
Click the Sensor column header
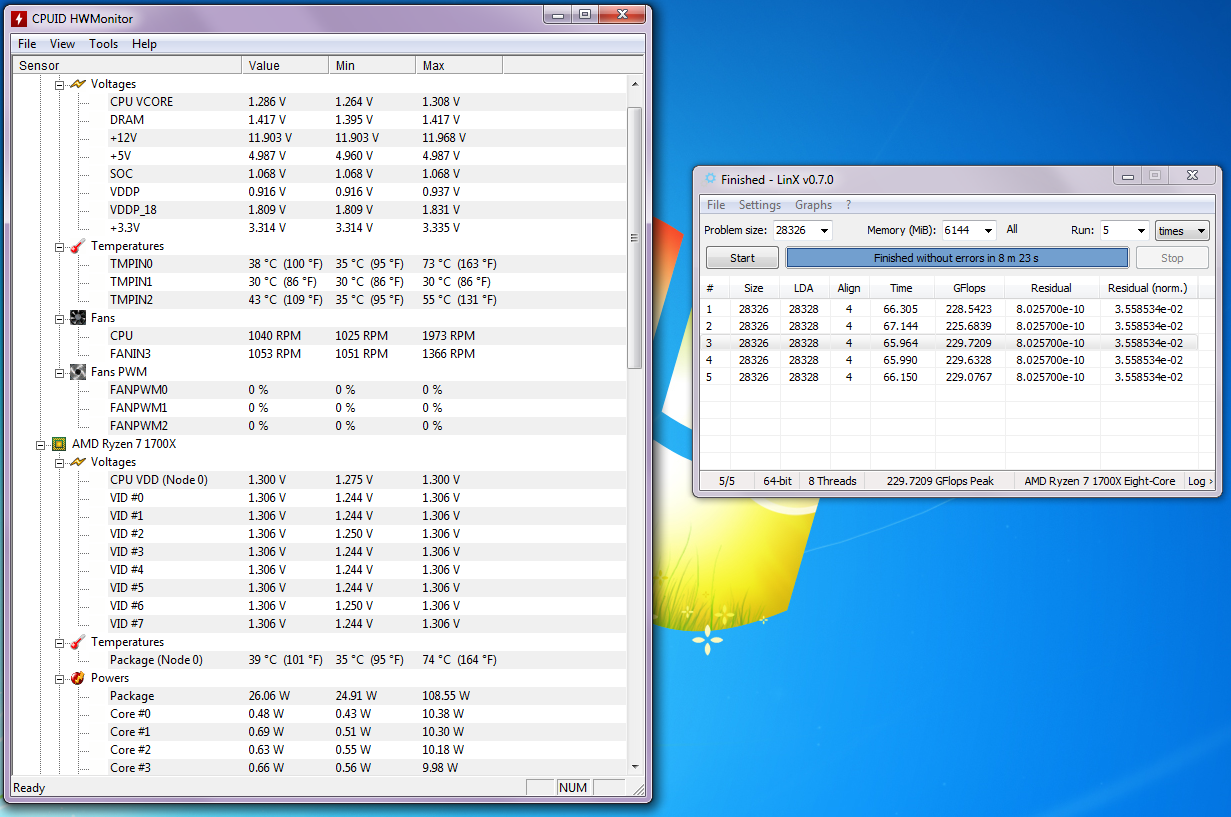[x=127, y=66]
